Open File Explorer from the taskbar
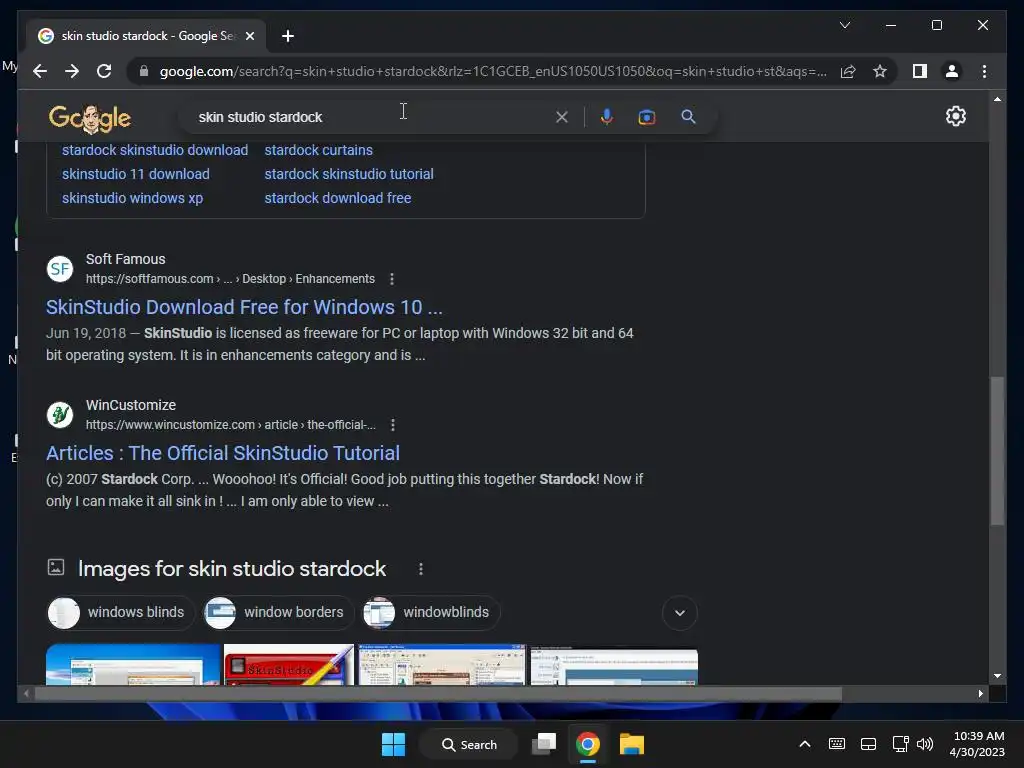The height and width of the screenshot is (768, 1024). pos(632,744)
